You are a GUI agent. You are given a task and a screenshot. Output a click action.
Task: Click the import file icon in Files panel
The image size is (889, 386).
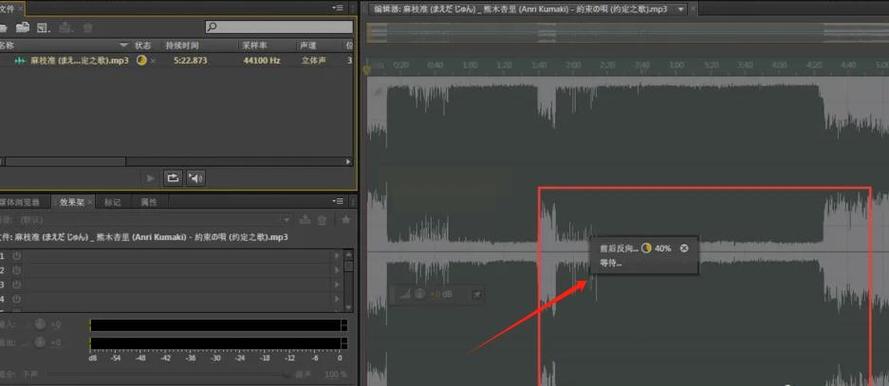click(22, 27)
